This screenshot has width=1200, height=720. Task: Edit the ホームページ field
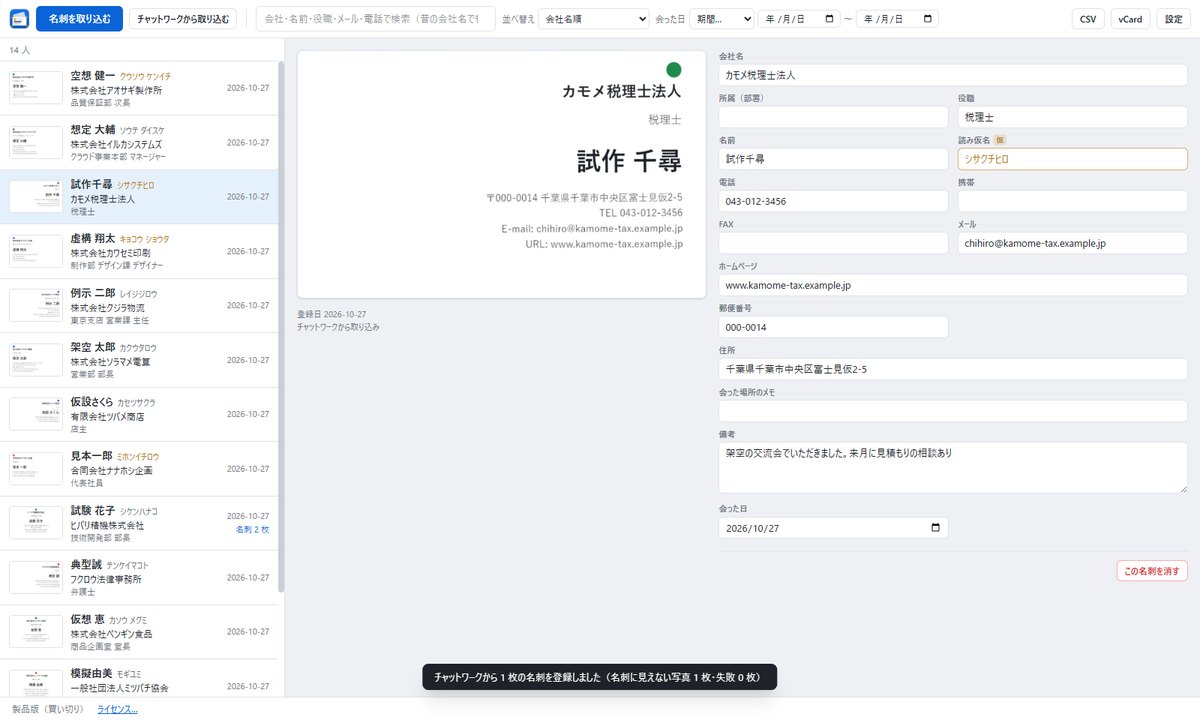click(x=953, y=285)
